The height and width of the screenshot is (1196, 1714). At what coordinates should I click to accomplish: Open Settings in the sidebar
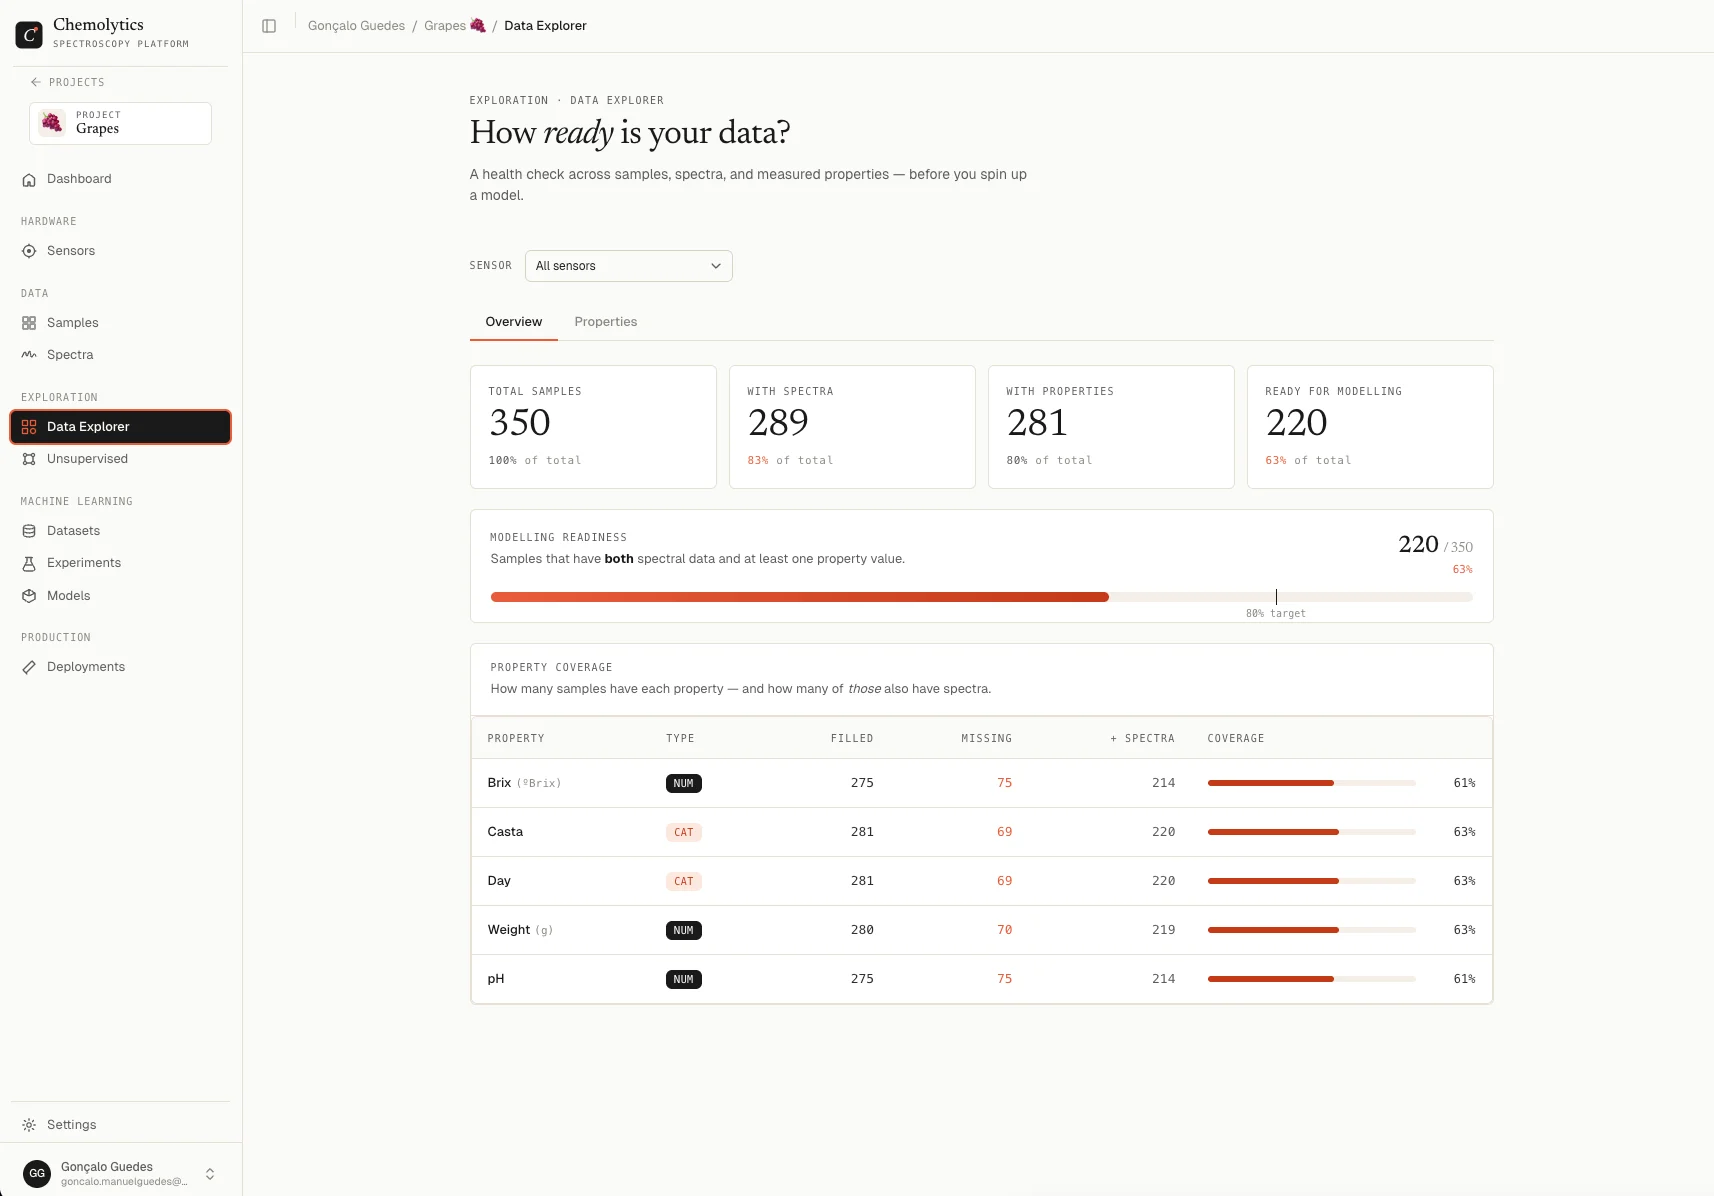[x=120, y=1125]
